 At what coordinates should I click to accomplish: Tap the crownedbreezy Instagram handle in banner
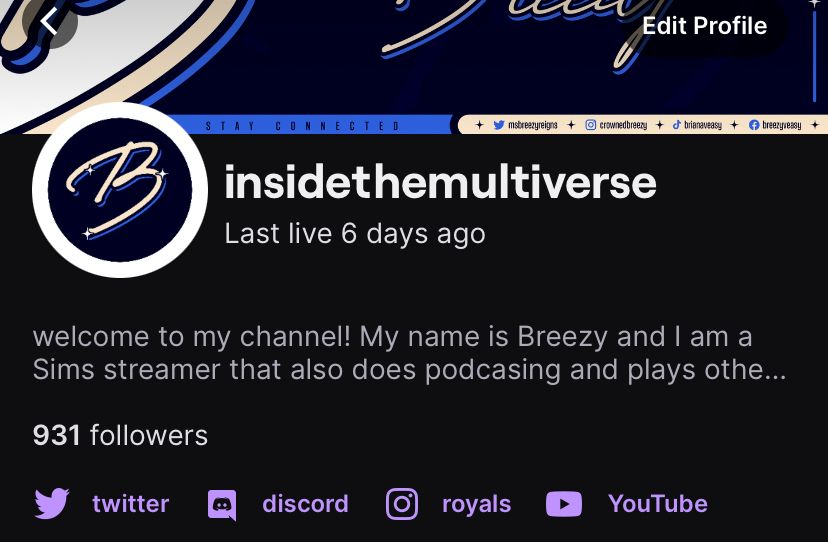616,125
